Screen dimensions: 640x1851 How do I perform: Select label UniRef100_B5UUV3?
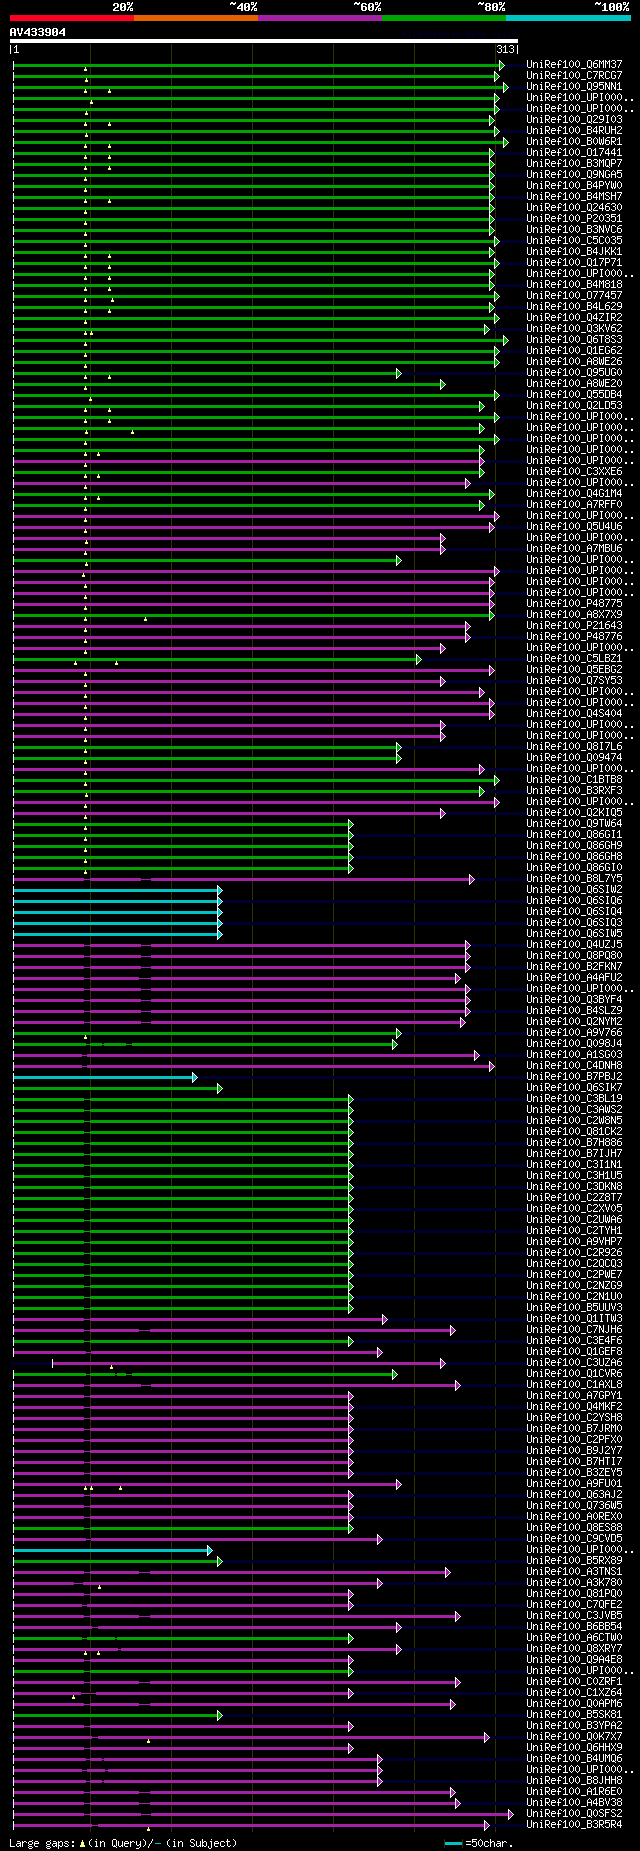point(574,1308)
